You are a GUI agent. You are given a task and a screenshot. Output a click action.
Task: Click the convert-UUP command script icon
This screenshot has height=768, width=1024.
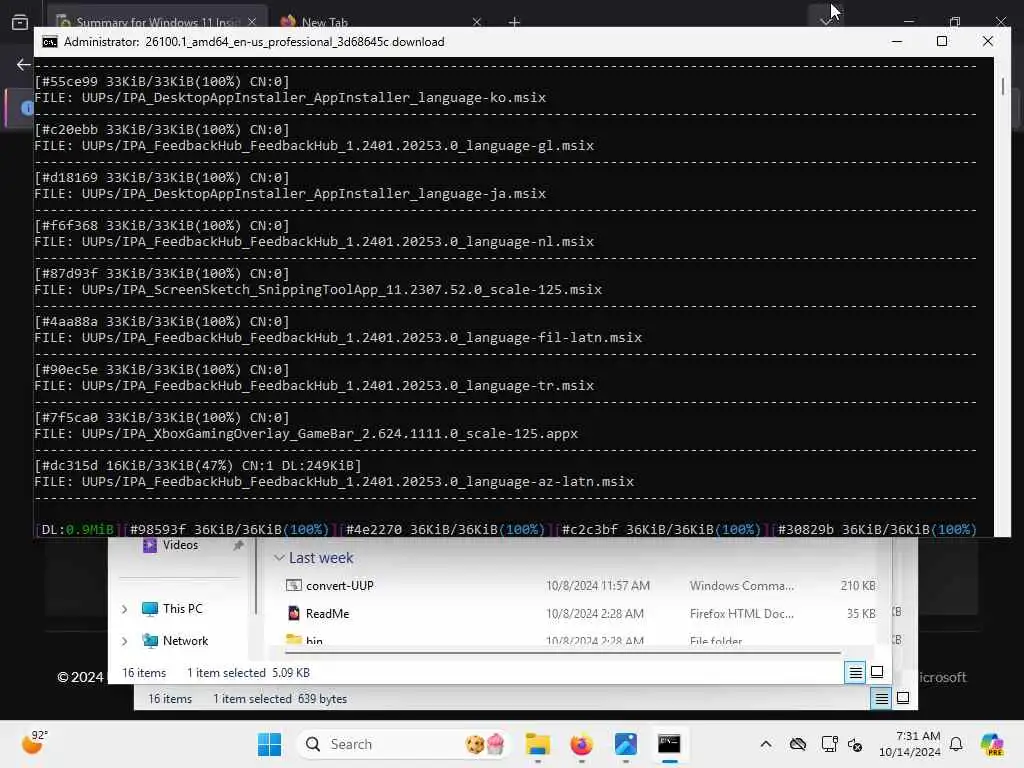[x=294, y=585]
